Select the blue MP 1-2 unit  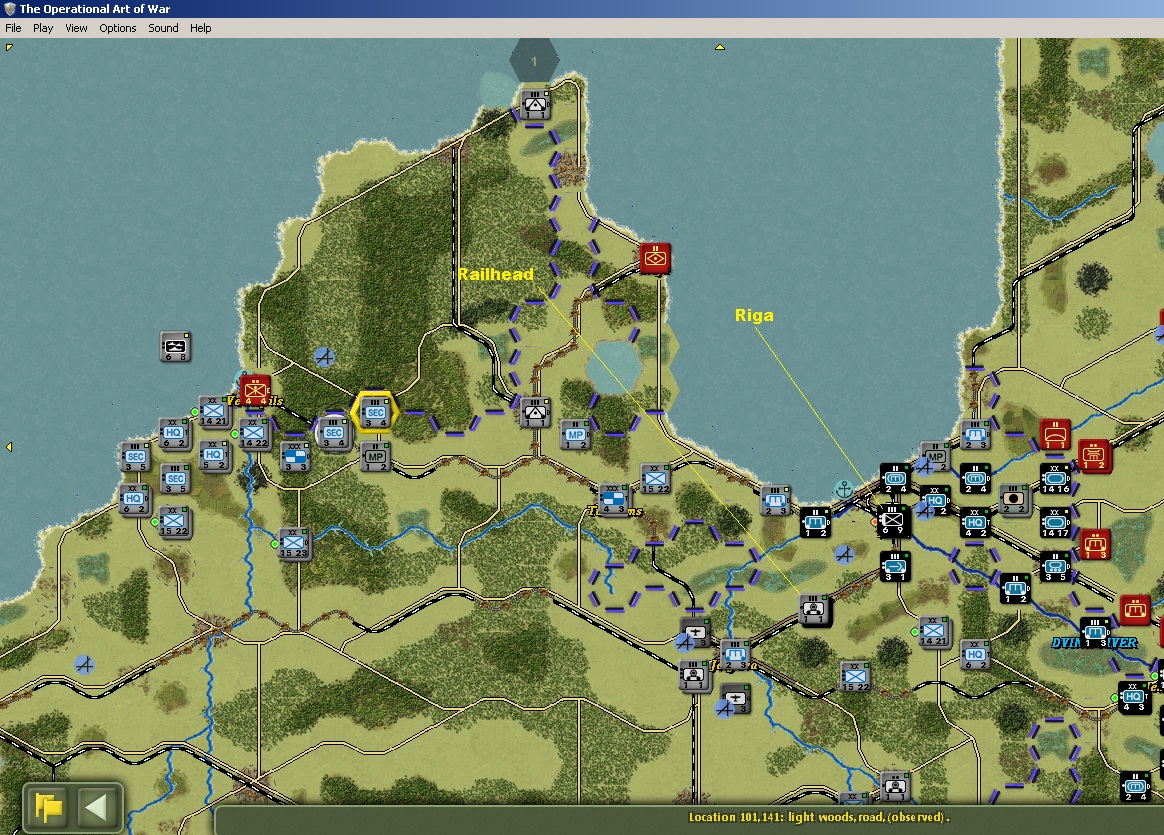click(x=575, y=434)
